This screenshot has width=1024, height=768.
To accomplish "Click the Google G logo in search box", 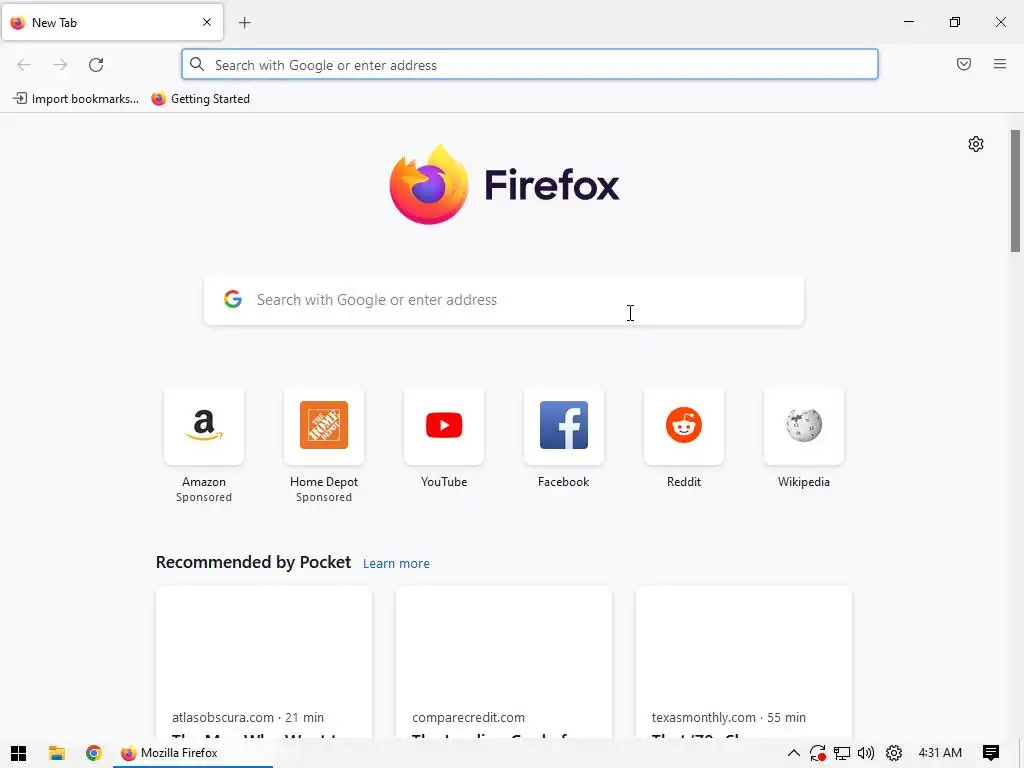I will [x=233, y=299].
